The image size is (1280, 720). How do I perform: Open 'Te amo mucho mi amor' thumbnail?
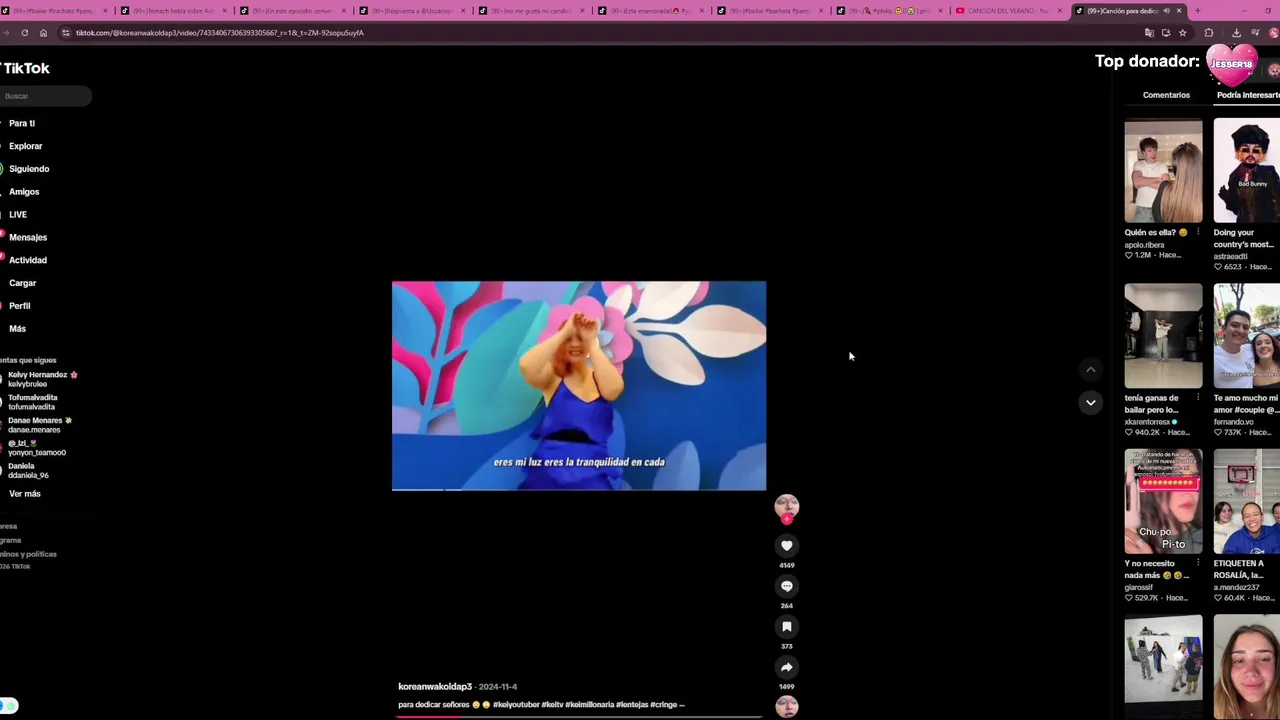click(x=1246, y=336)
